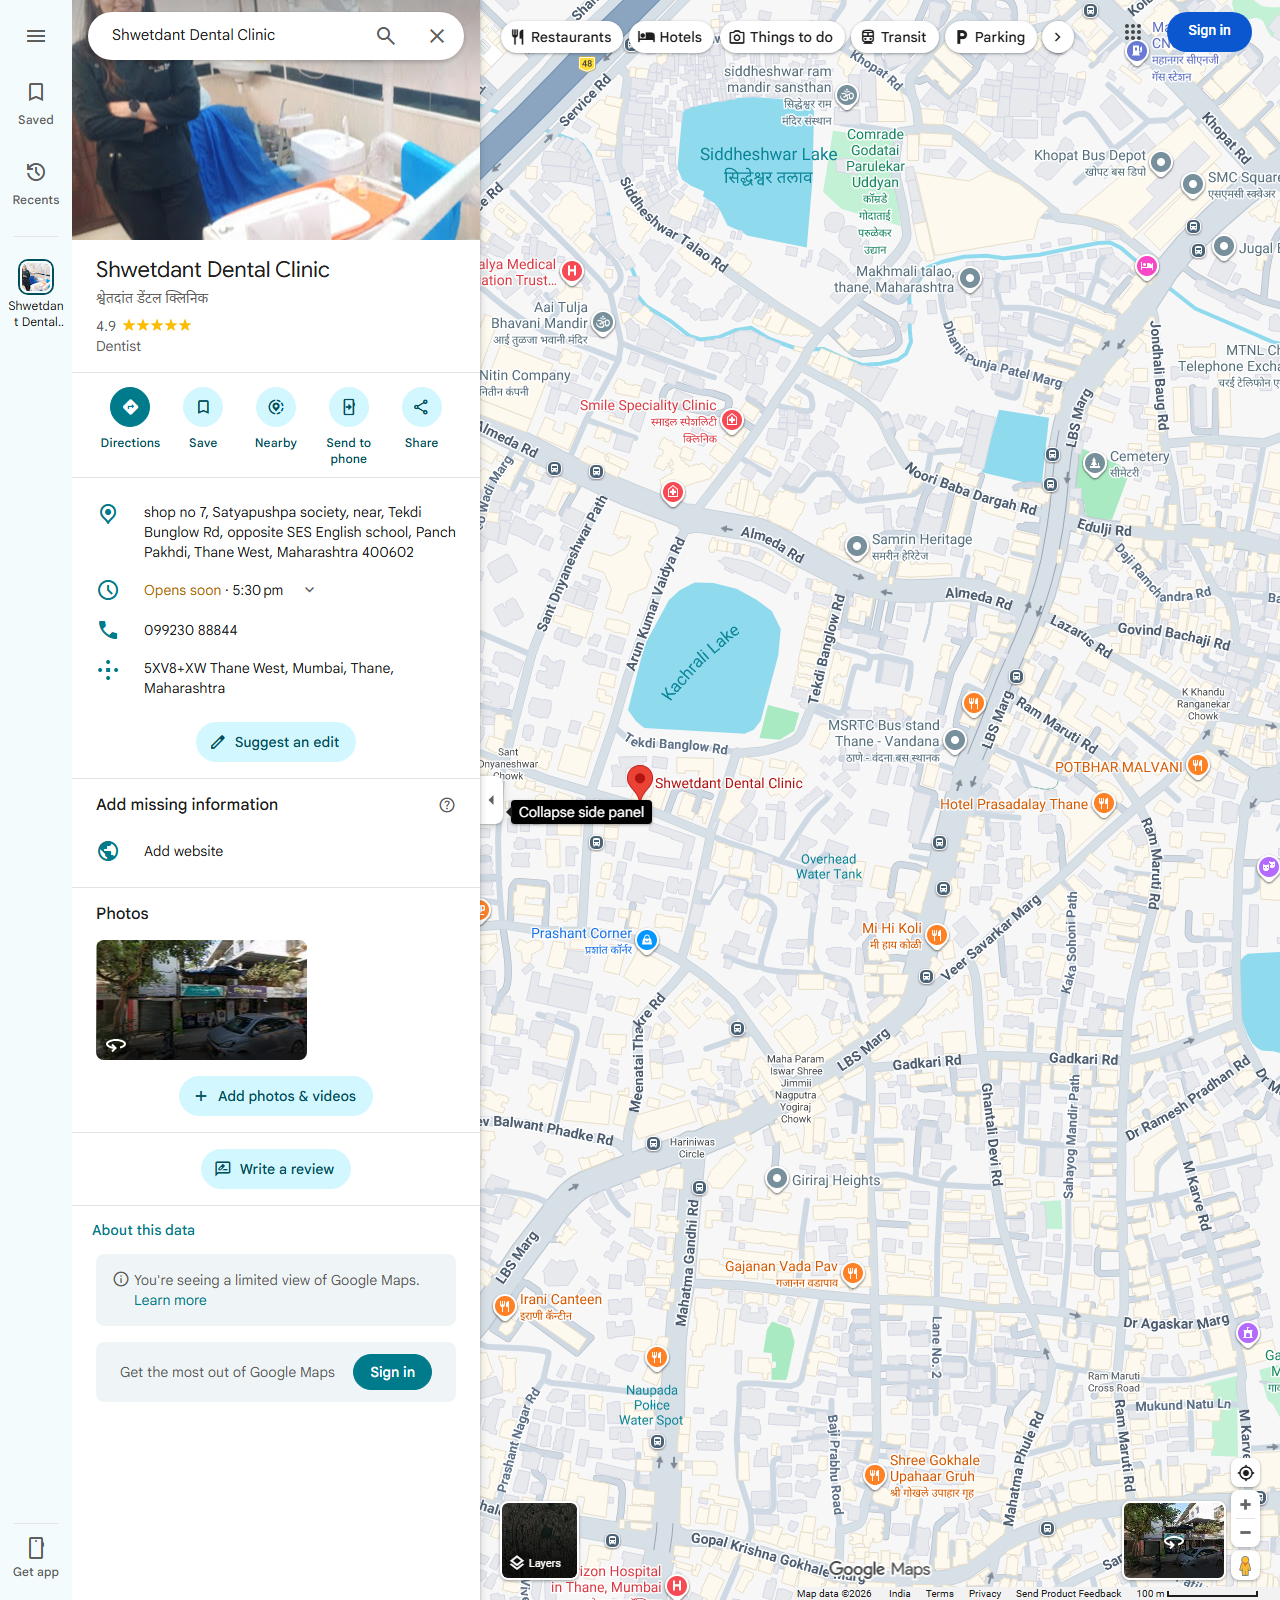1280x1600 pixels.
Task: Filter map by Hotels
Action: coord(670,37)
